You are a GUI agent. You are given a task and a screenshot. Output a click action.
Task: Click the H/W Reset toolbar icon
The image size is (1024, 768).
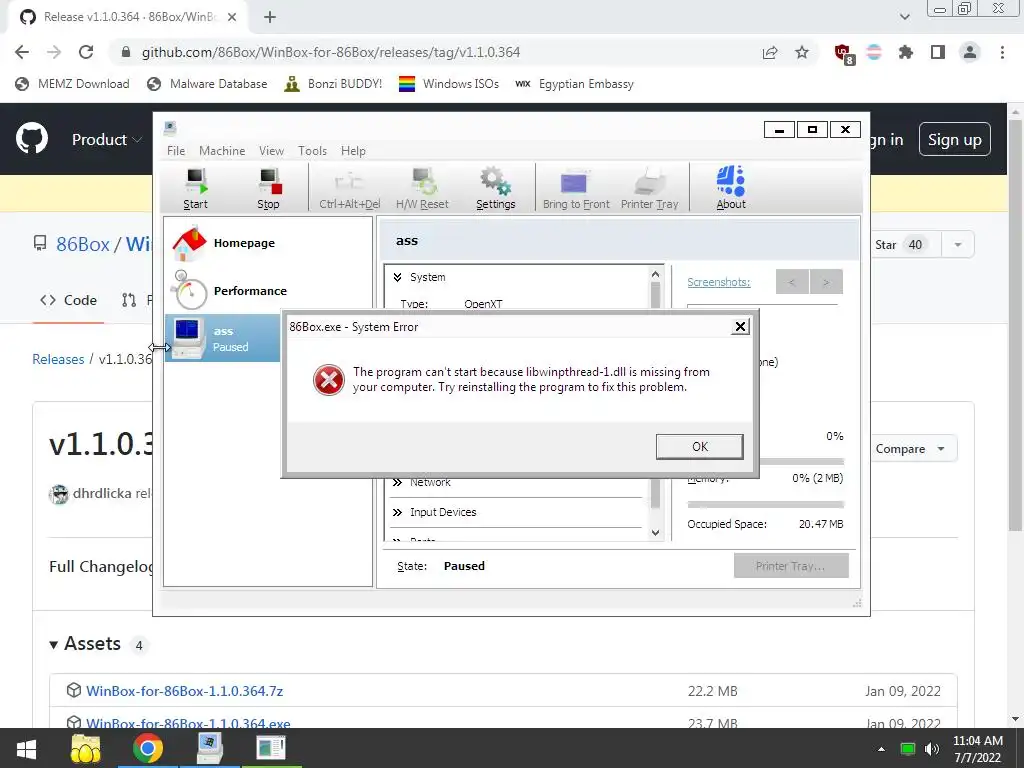[422, 188]
